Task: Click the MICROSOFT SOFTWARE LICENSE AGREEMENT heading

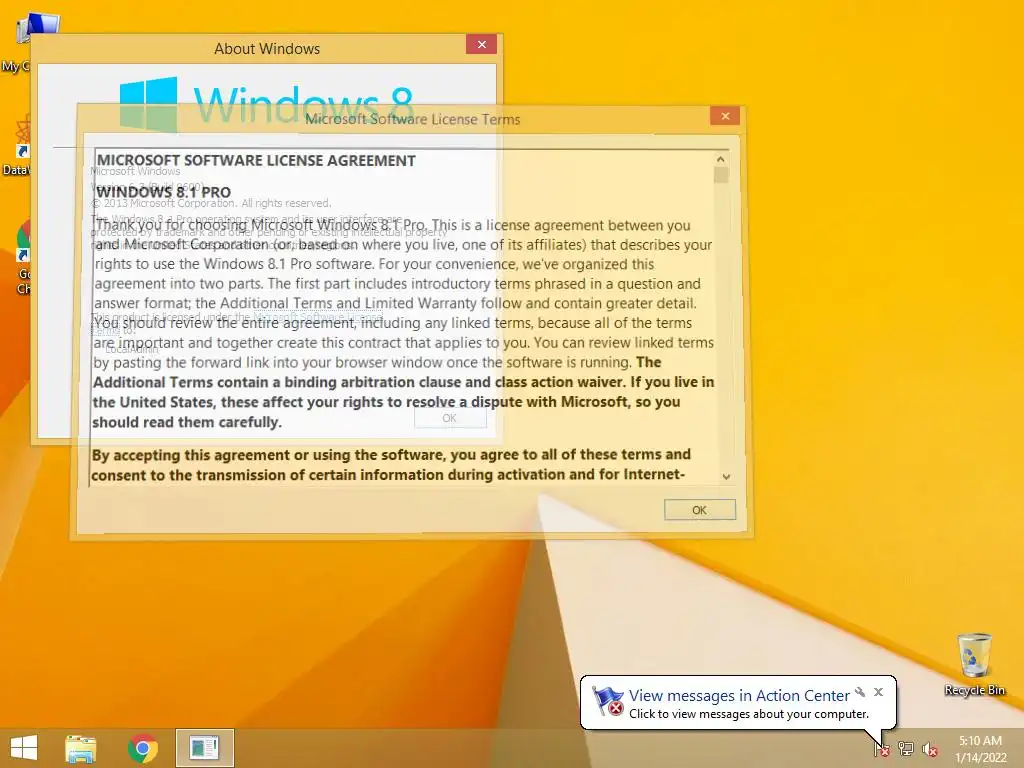Action: tap(256, 161)
